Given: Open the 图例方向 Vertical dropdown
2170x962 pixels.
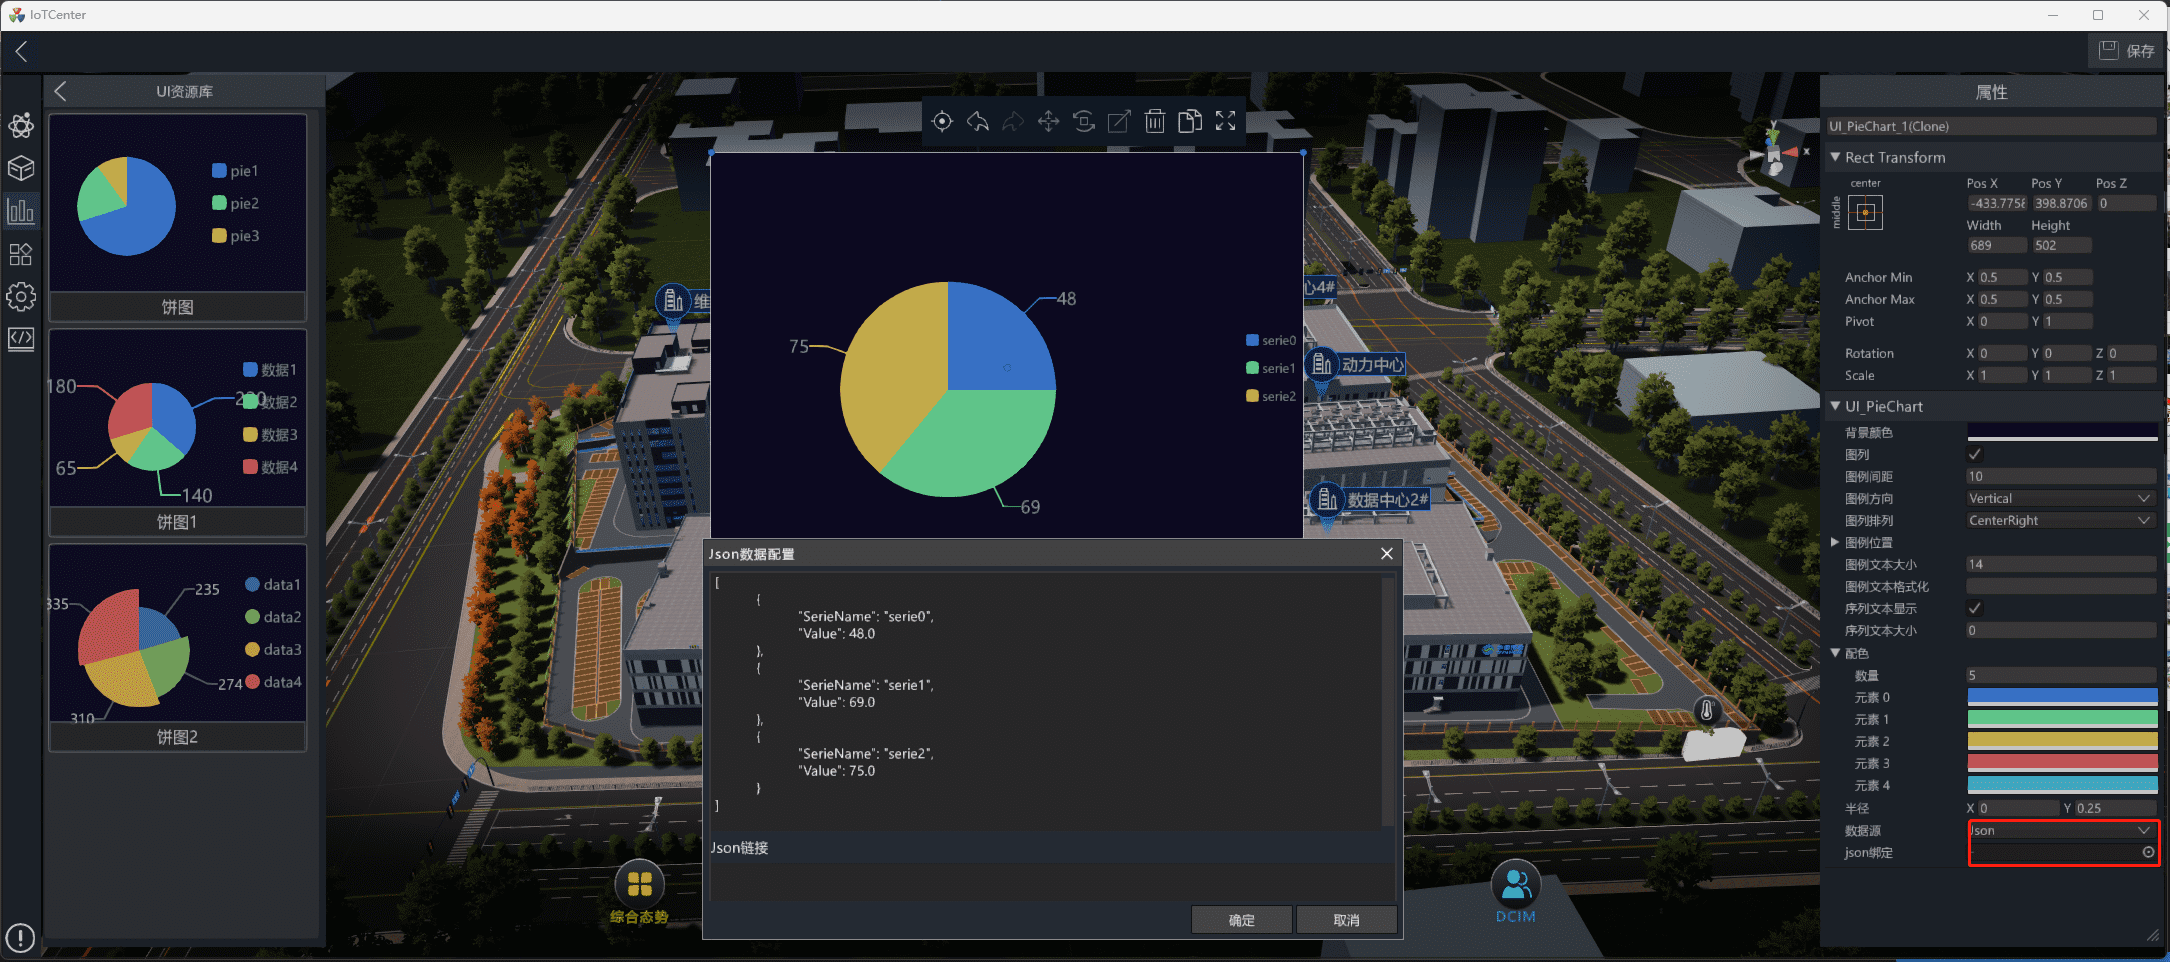Looking at the screenshot, I should (x=2060, y=498).
